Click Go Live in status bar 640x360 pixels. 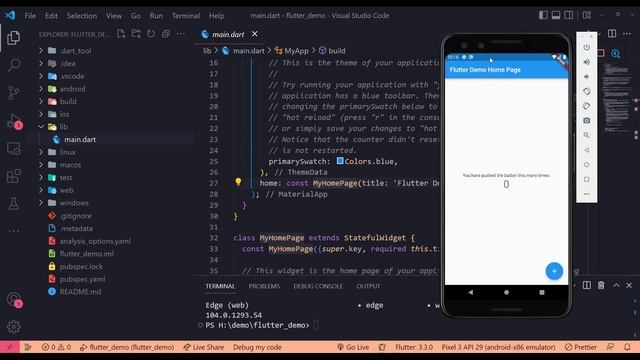pyautogui.click(x=353, y=347)
